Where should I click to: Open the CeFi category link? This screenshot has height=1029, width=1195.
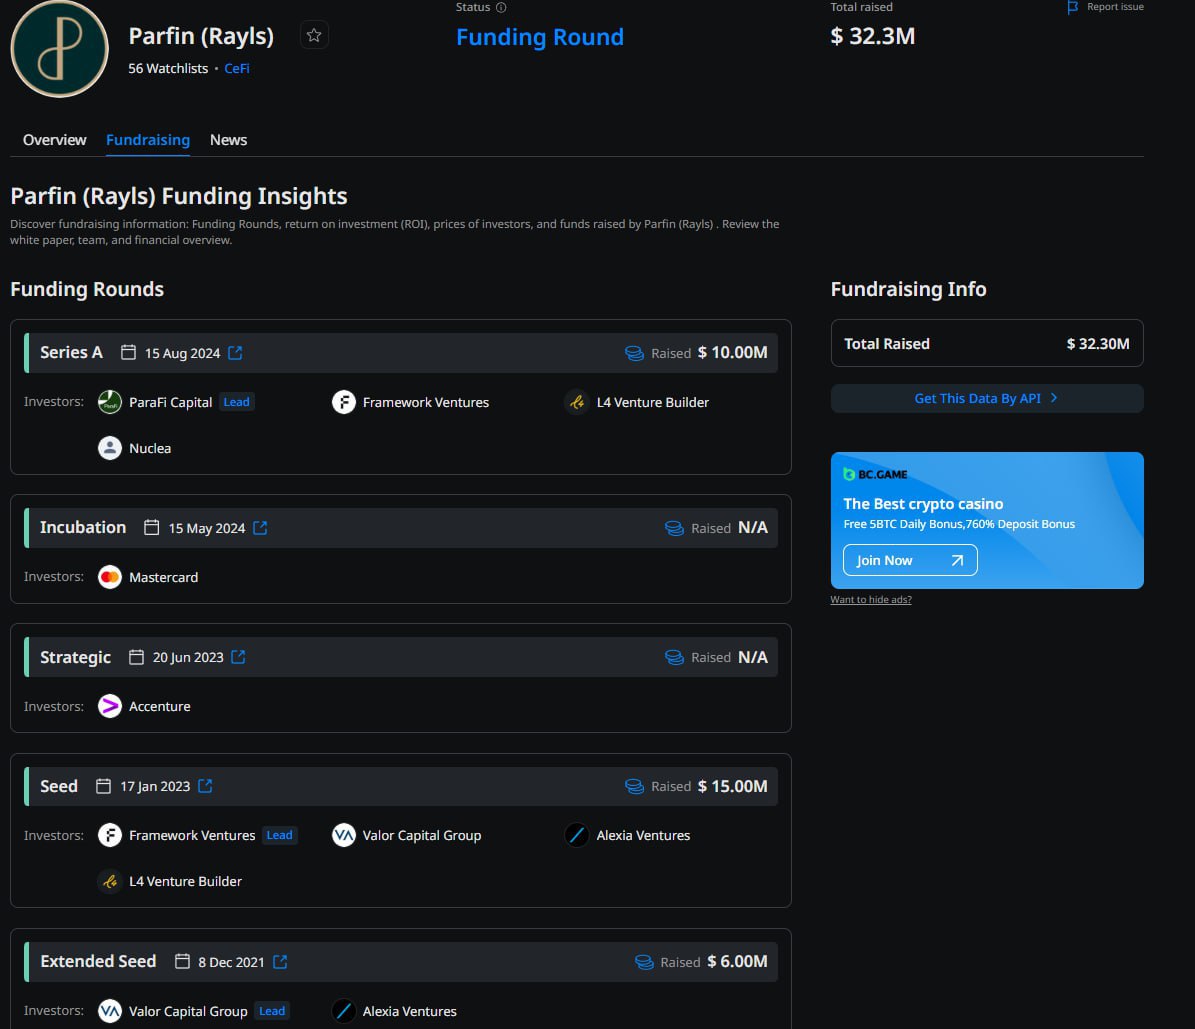point(236,68)
